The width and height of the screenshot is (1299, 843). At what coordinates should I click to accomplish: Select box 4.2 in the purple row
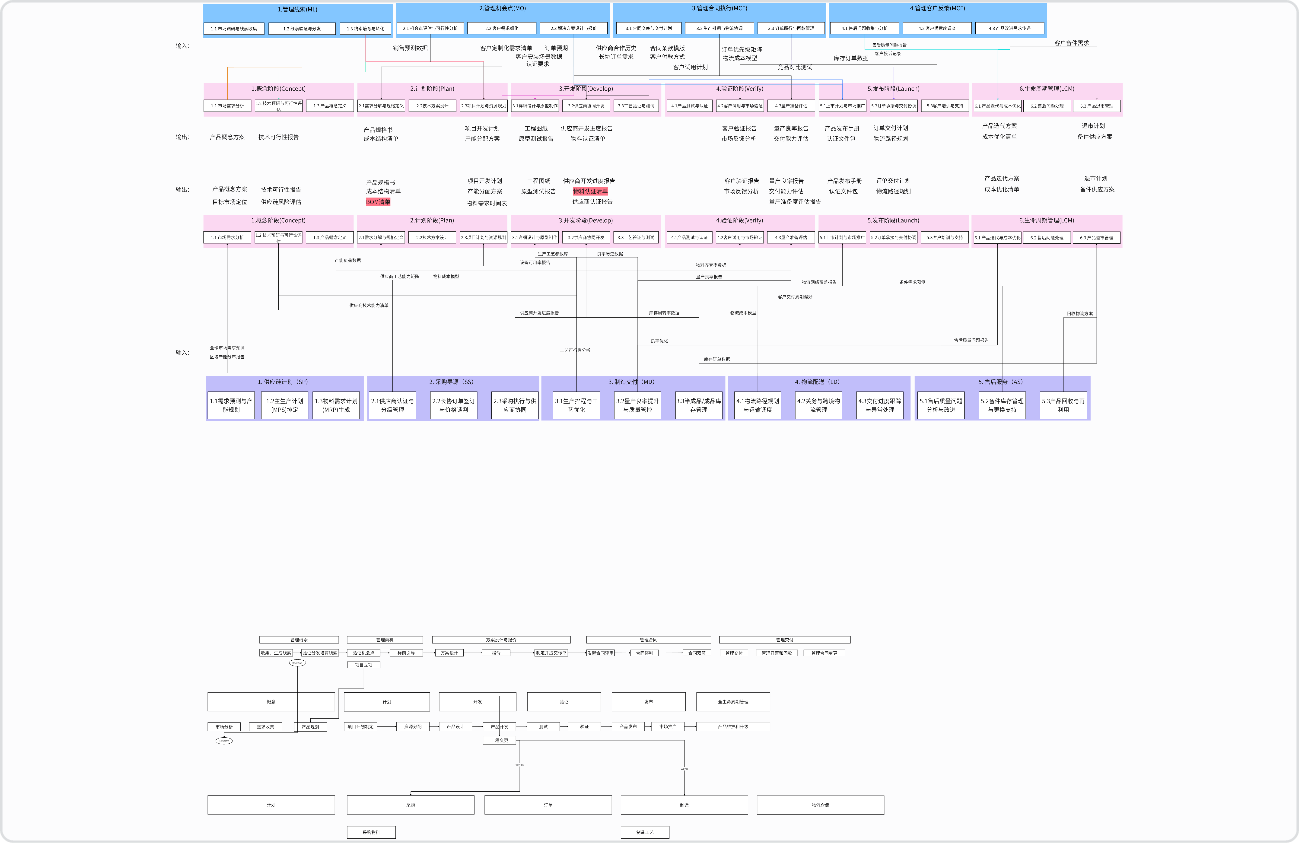(x=819, y=404)
